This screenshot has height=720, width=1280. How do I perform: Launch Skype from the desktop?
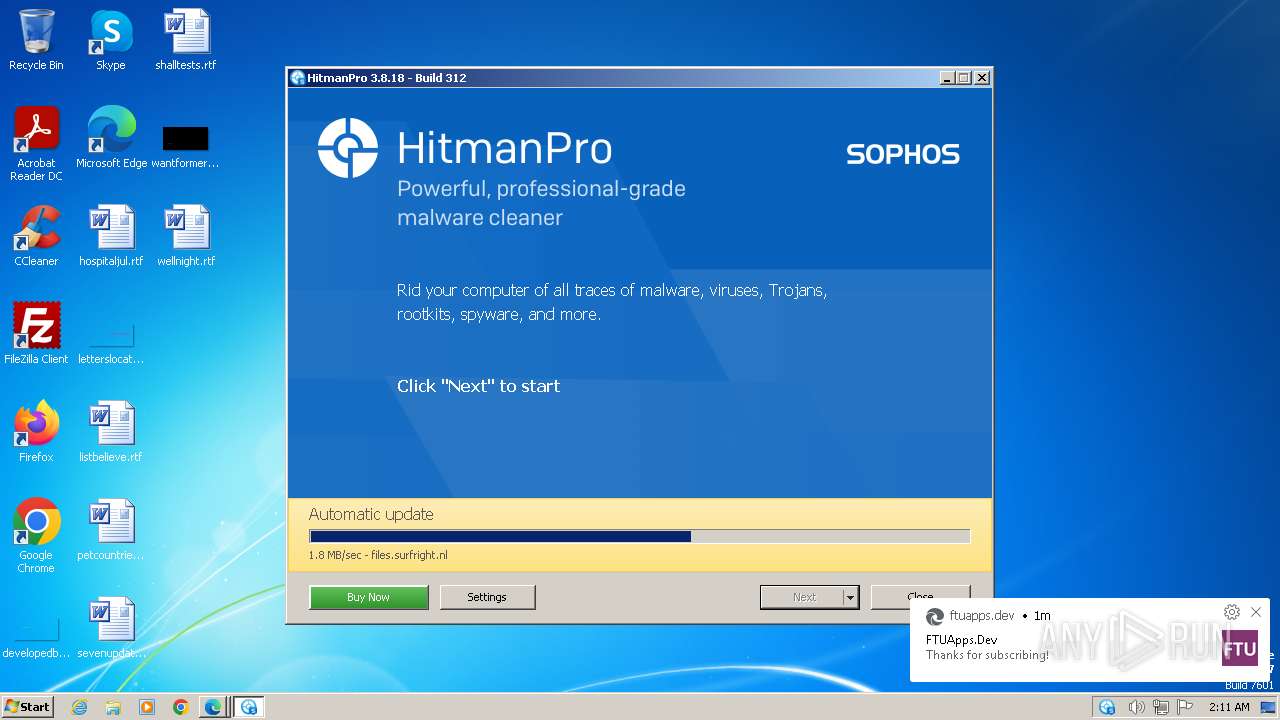111,40
